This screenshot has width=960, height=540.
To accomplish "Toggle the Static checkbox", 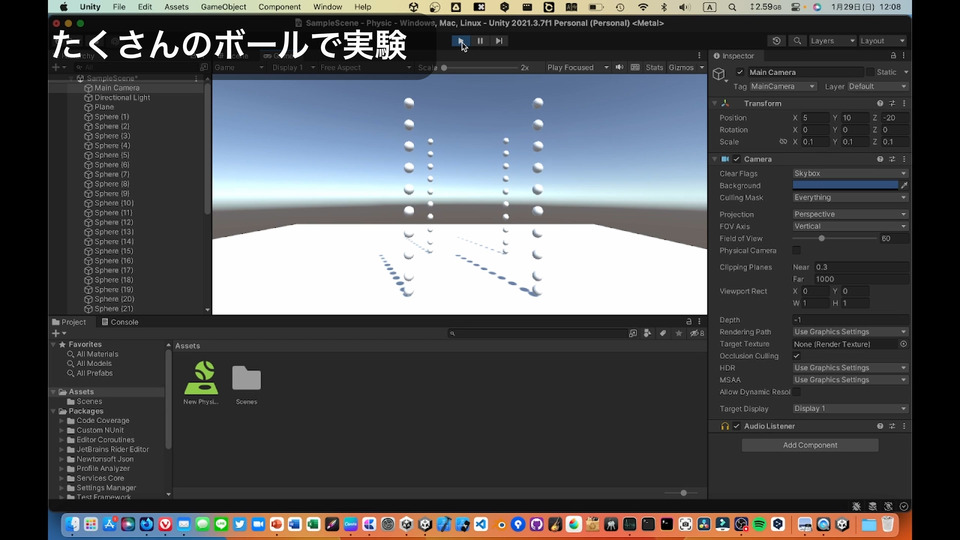I will click(x=869, y=72).
